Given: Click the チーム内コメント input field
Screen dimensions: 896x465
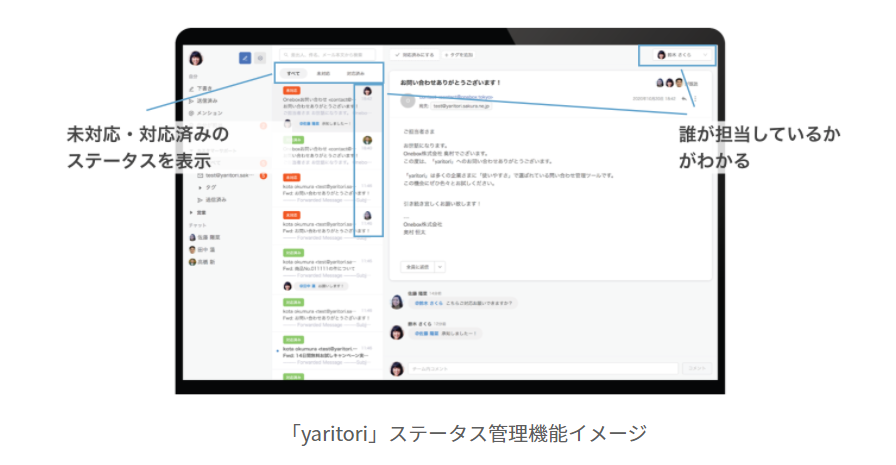Looking at the screenshot, I should (543, 369).
